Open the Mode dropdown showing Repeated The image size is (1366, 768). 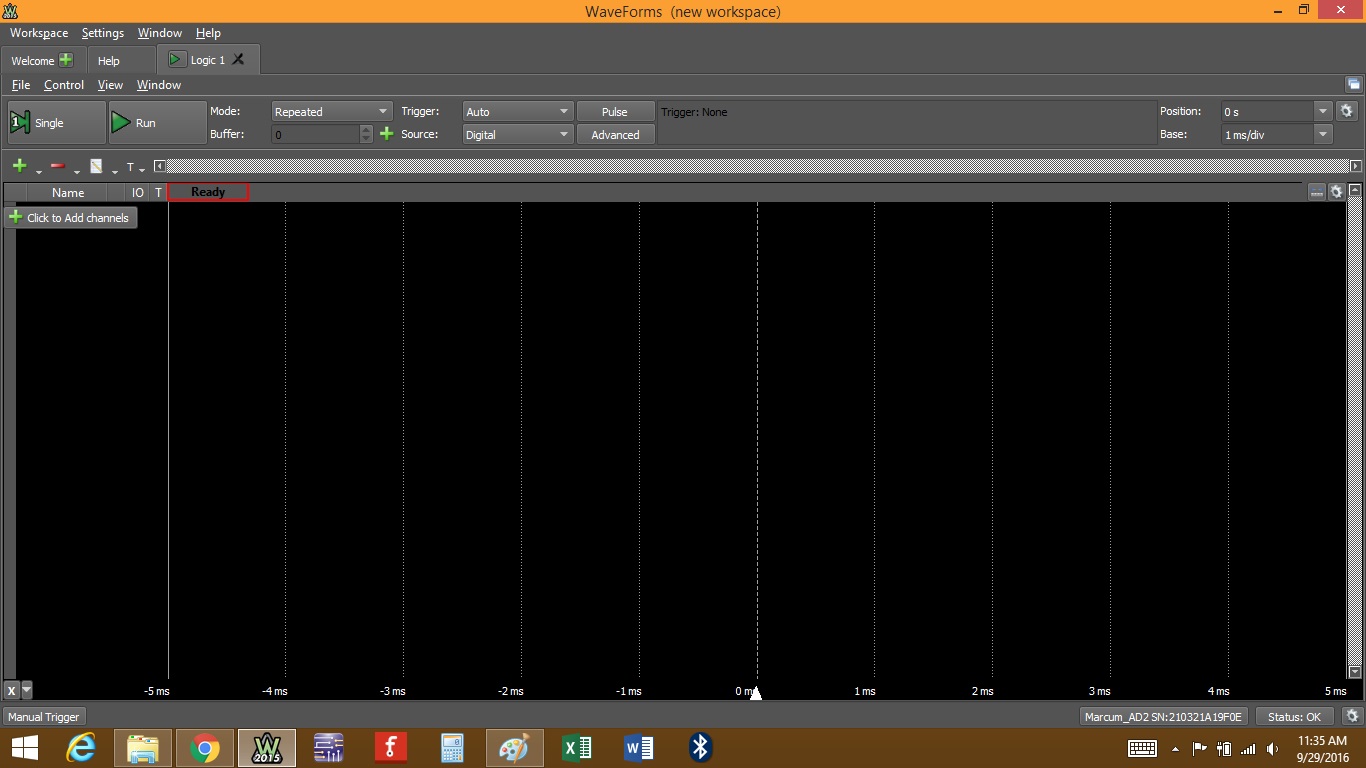click(x=330, y=111)
